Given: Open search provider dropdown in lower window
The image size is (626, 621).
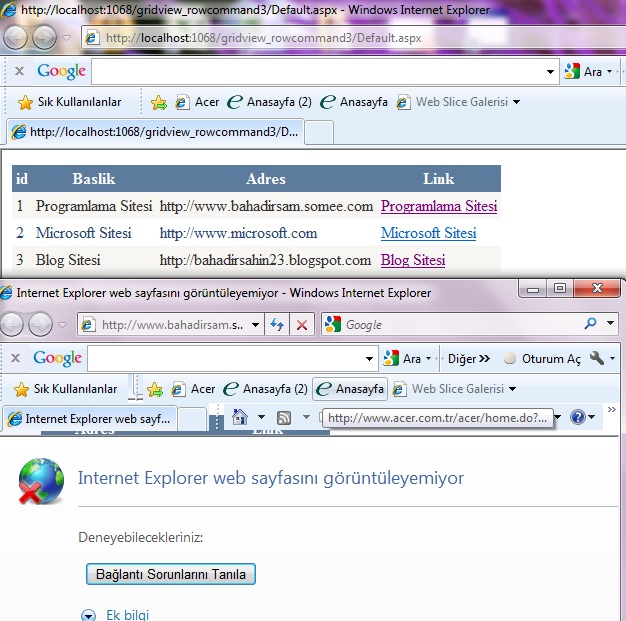Looking at the screenshot, I should point(610,323).
